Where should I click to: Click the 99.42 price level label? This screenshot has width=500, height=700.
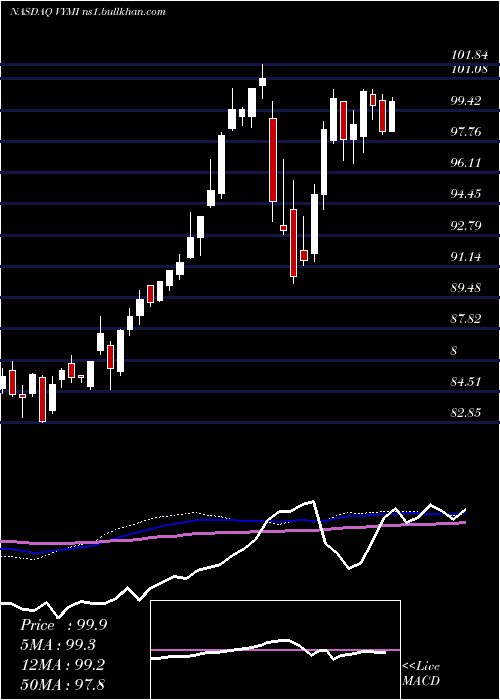tap(466, 100)
